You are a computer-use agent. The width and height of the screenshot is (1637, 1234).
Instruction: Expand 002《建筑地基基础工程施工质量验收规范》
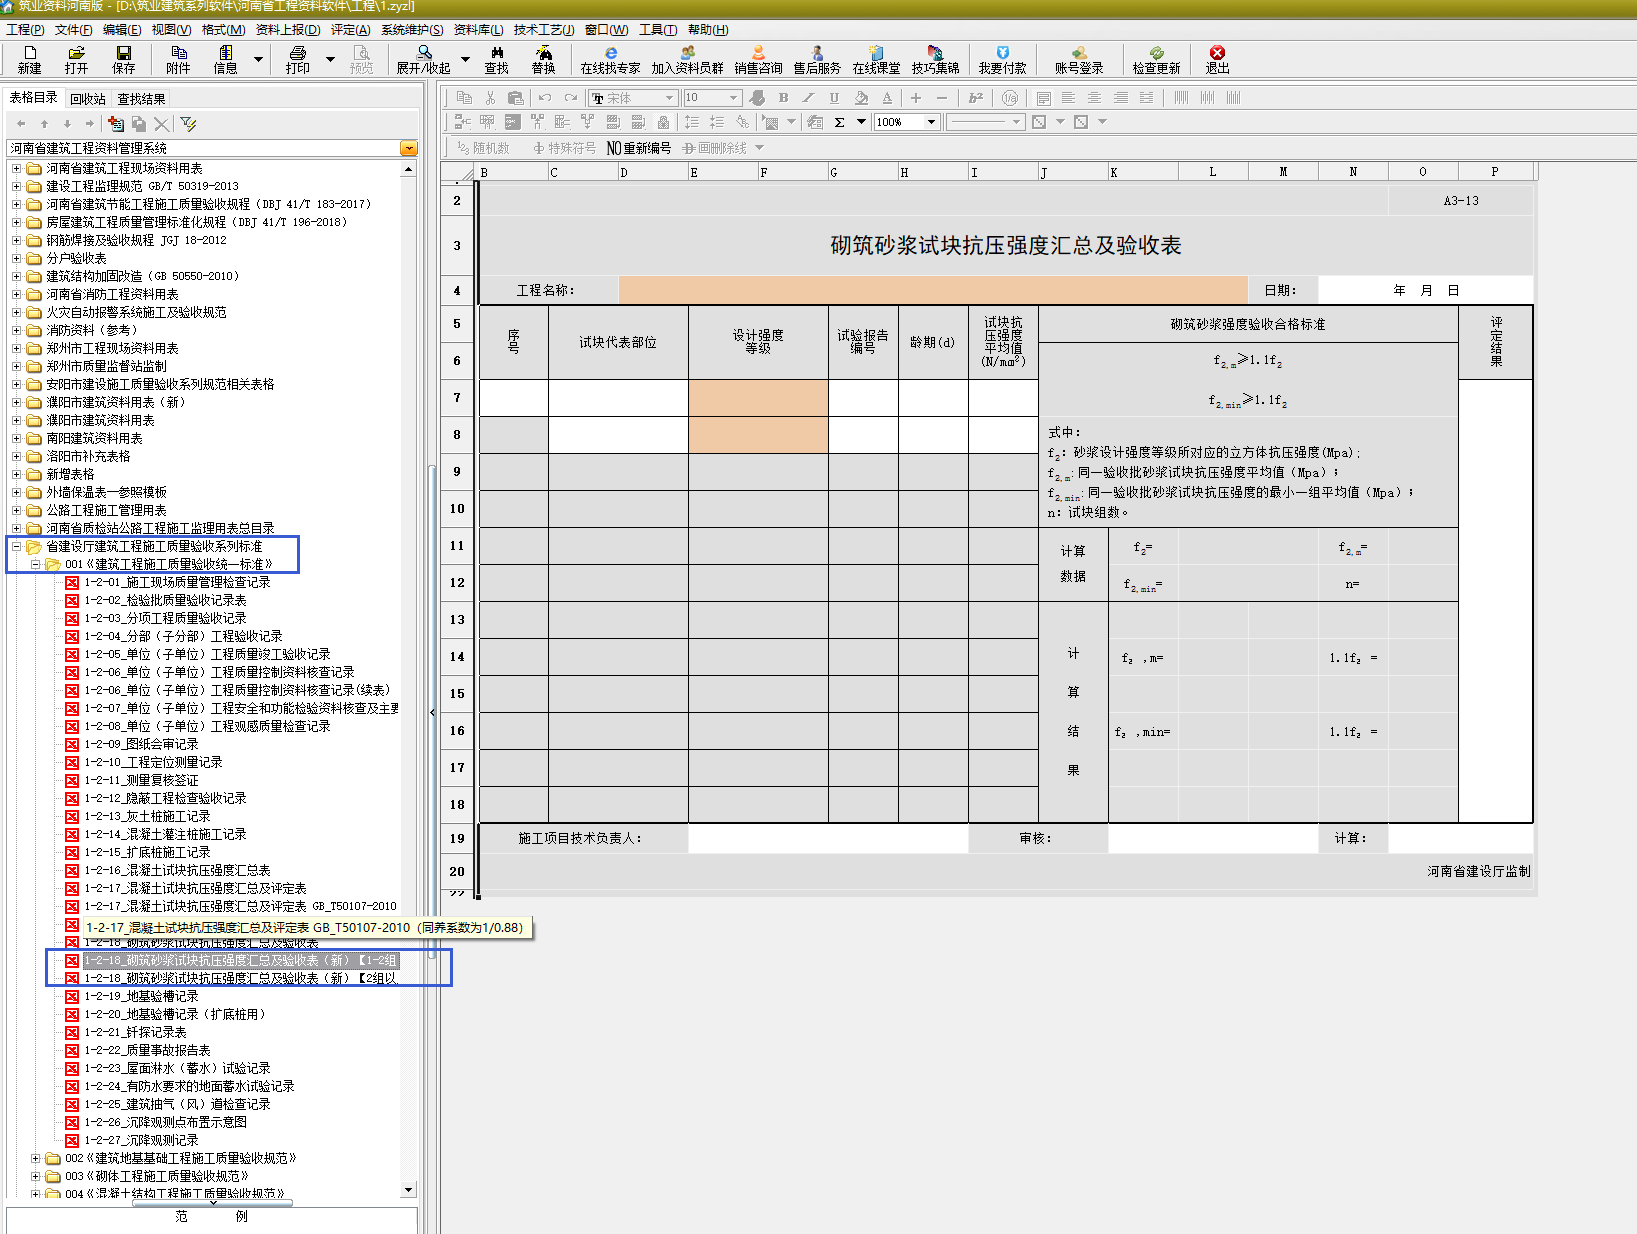click(x=35, y=1158)
